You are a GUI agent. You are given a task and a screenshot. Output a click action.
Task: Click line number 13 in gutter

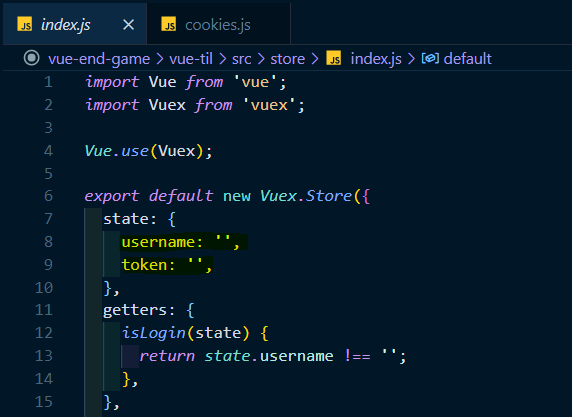click(44, 356)
